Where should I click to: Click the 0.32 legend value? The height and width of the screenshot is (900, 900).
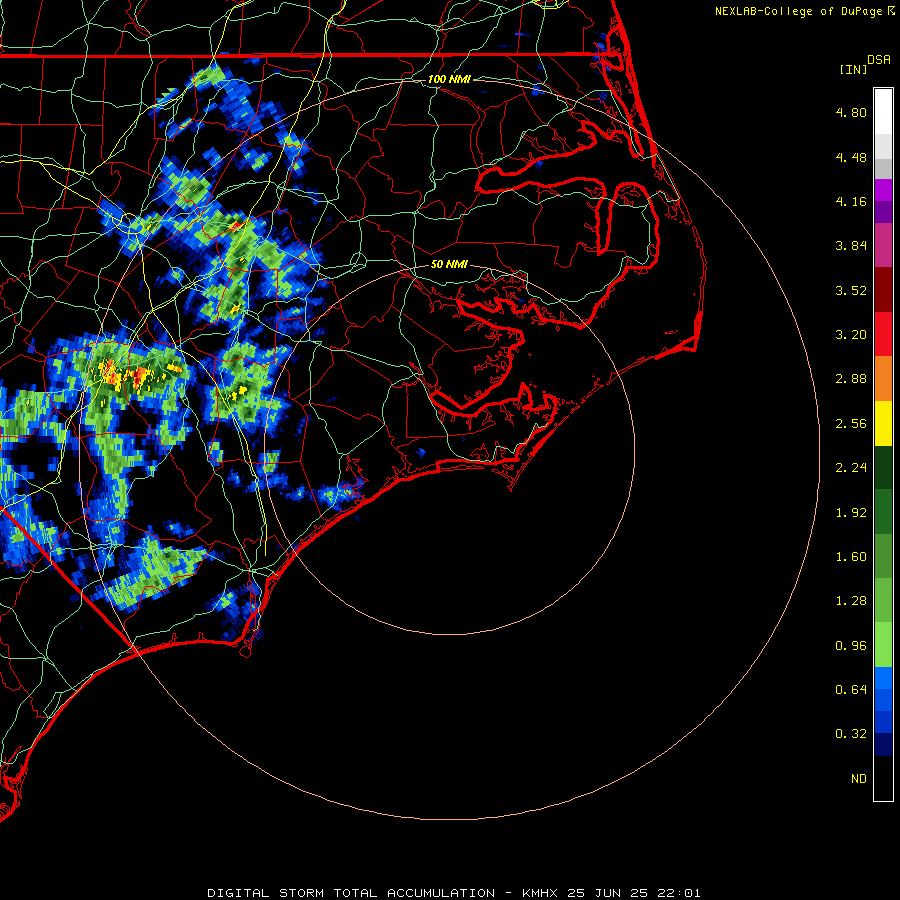pyautogui.click(x=851, y=734)
